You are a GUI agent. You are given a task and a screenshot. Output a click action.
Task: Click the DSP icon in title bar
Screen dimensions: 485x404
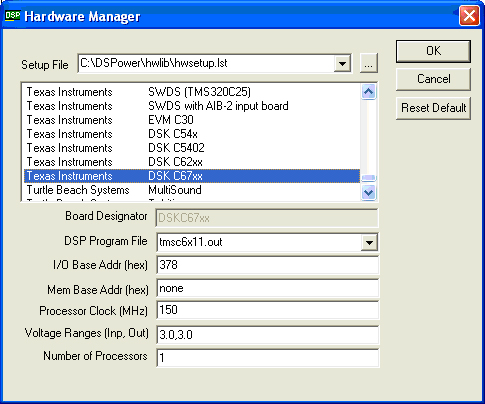pos(13,16)
